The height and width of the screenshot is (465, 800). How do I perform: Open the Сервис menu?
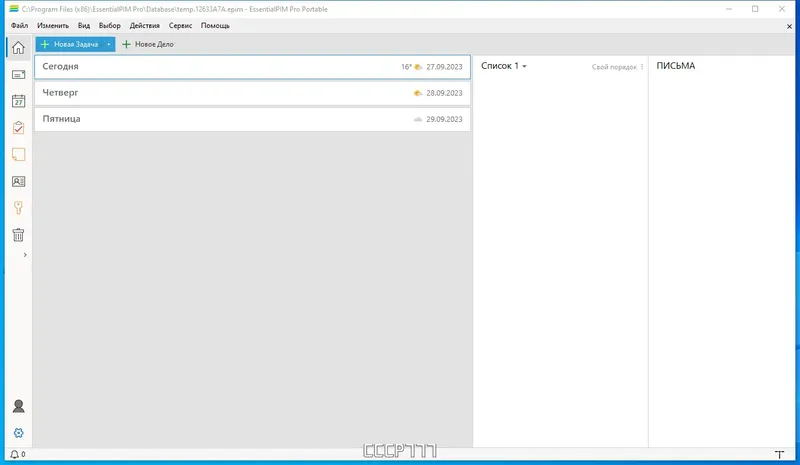coord(181,26)
